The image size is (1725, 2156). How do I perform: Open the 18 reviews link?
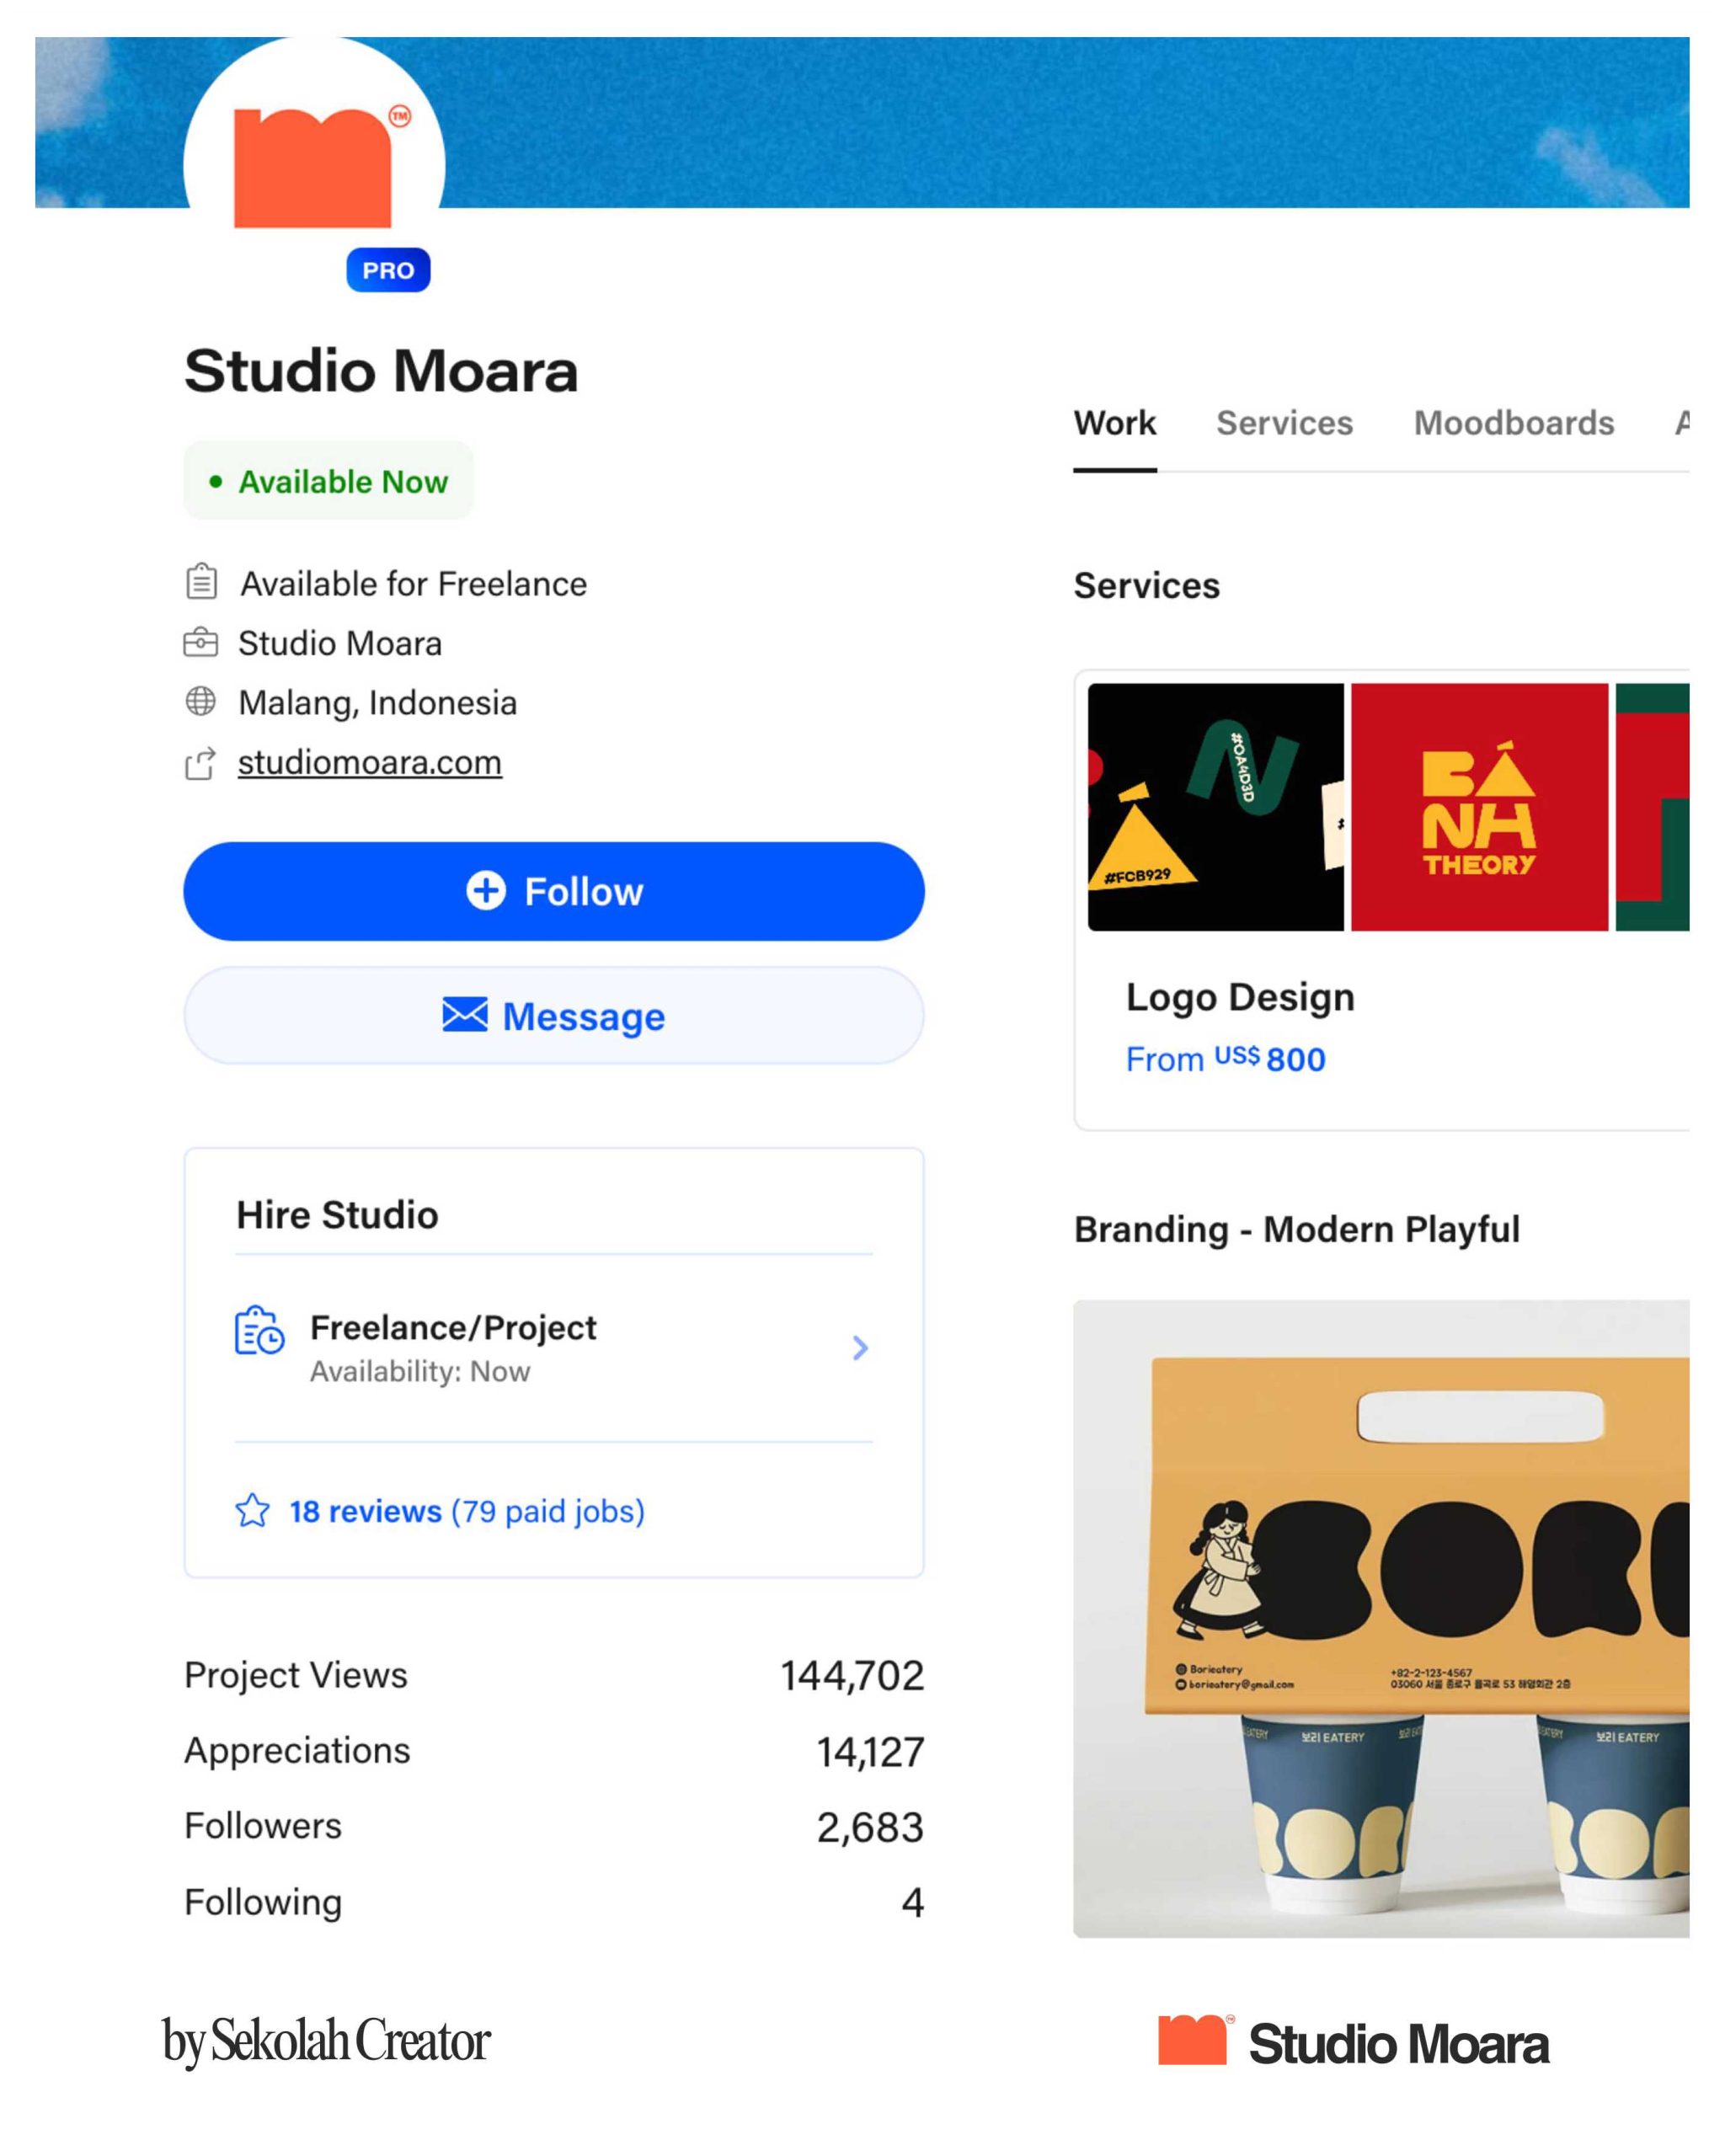[x=365, y=1510]
